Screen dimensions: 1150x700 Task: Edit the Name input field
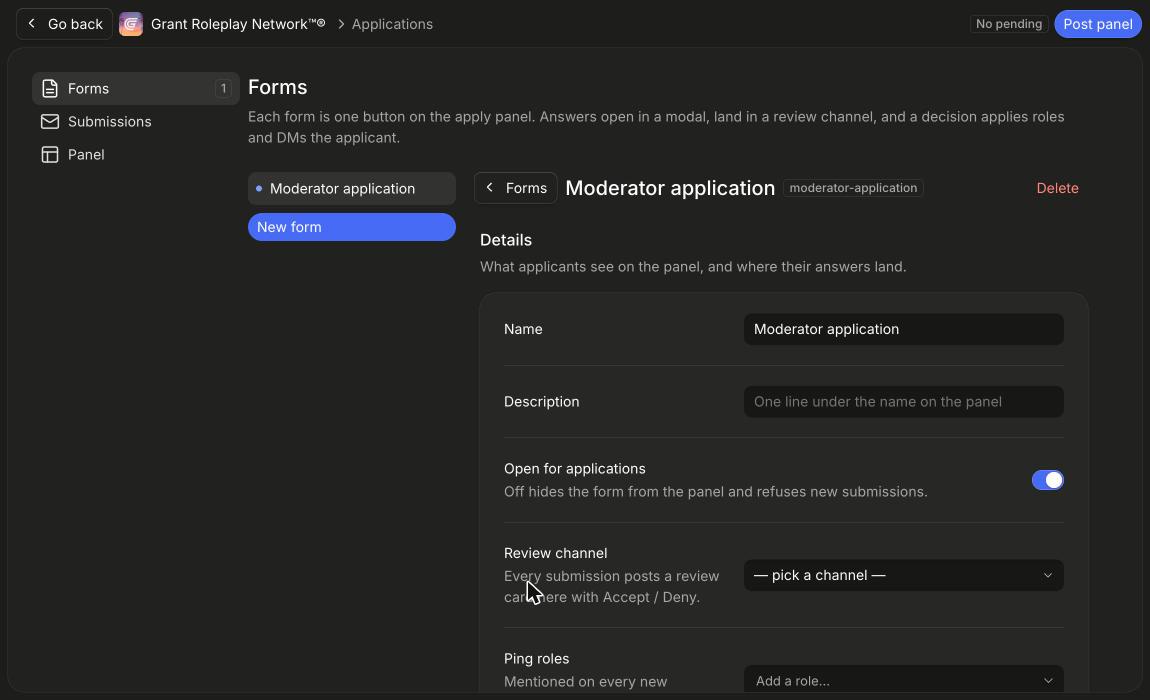pyautogui.click(x=904, y=329)
